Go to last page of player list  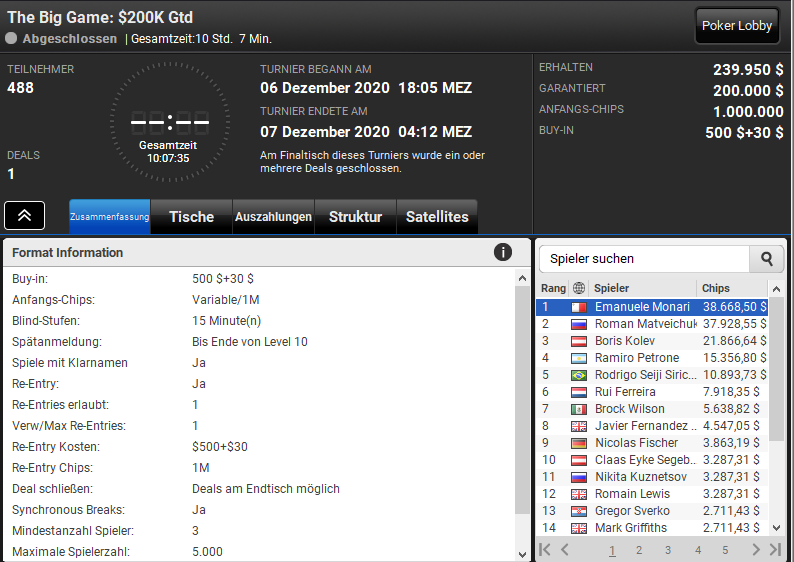click(x=775, y=549)
